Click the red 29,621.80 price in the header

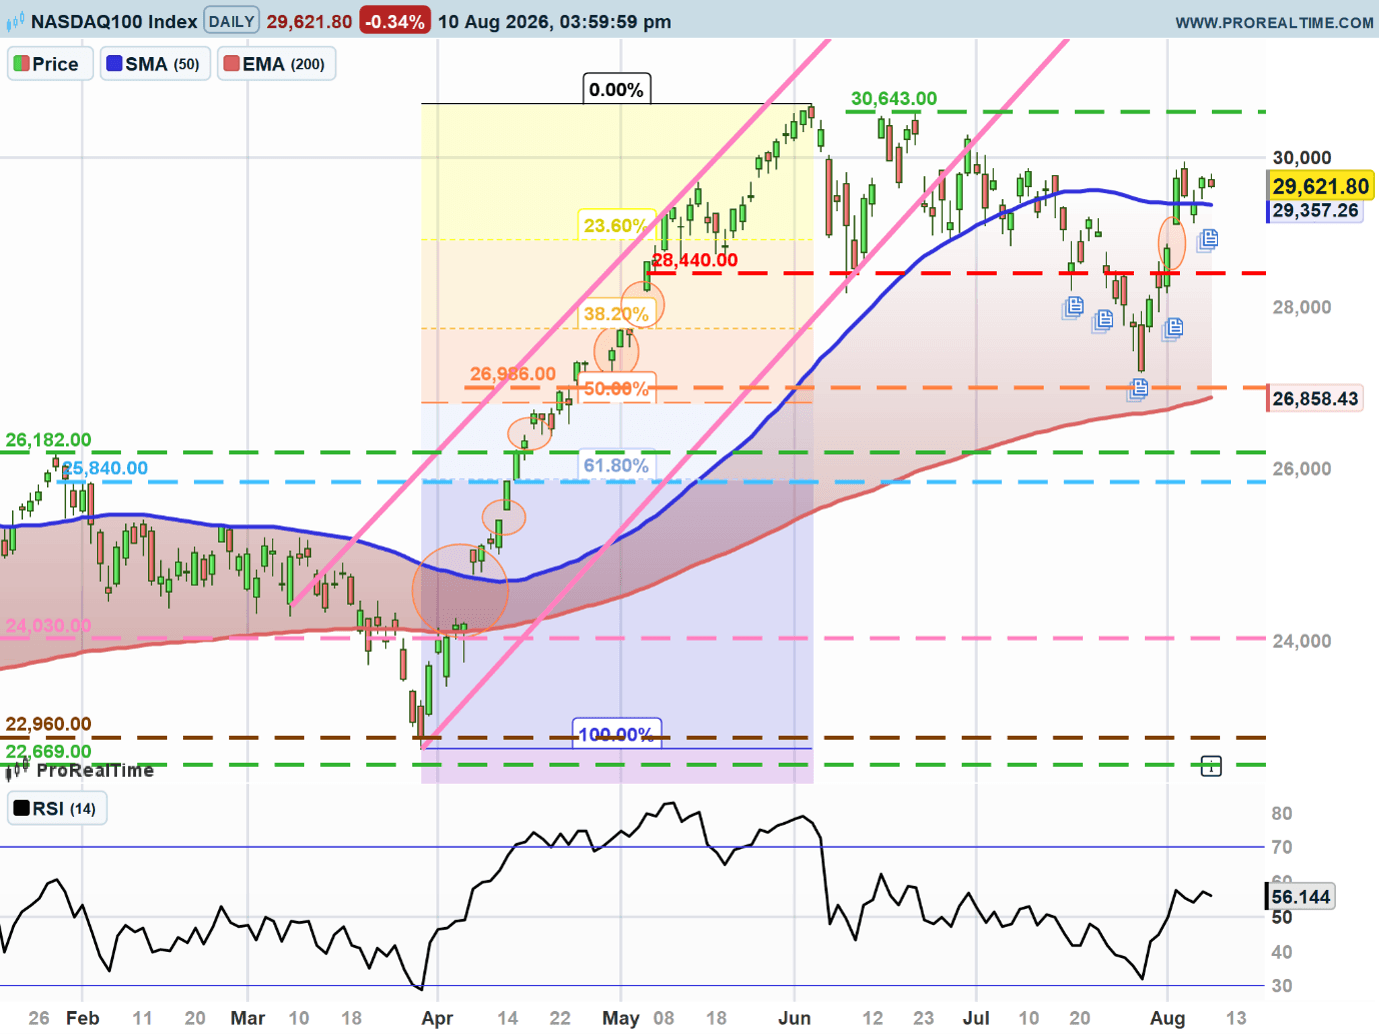coord(309,22)
